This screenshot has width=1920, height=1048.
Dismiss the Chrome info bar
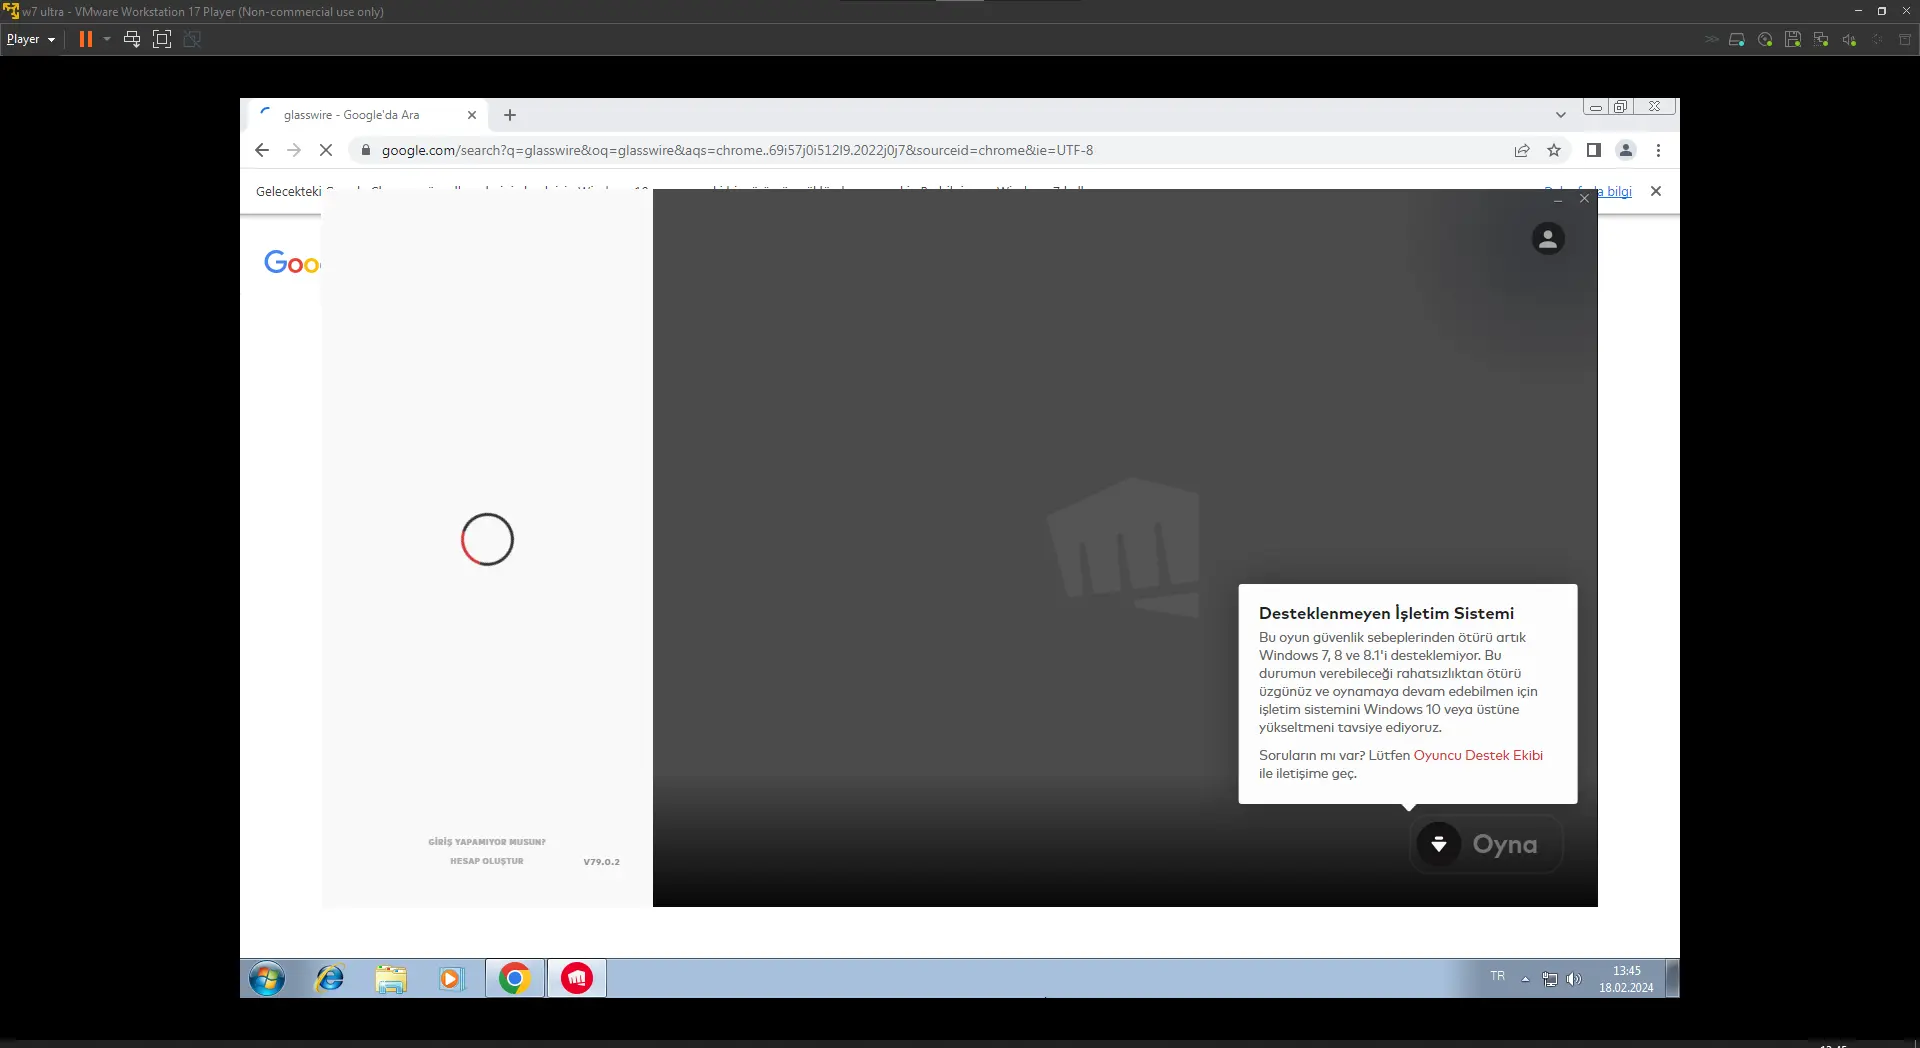1656,191
